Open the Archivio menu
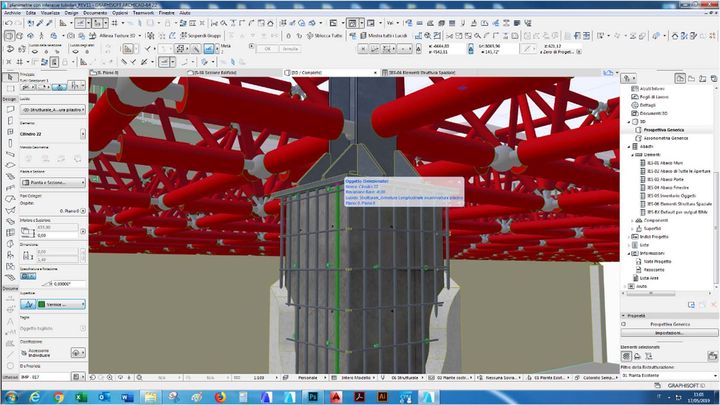Screen dimensions: 720x405 point(12,13)
